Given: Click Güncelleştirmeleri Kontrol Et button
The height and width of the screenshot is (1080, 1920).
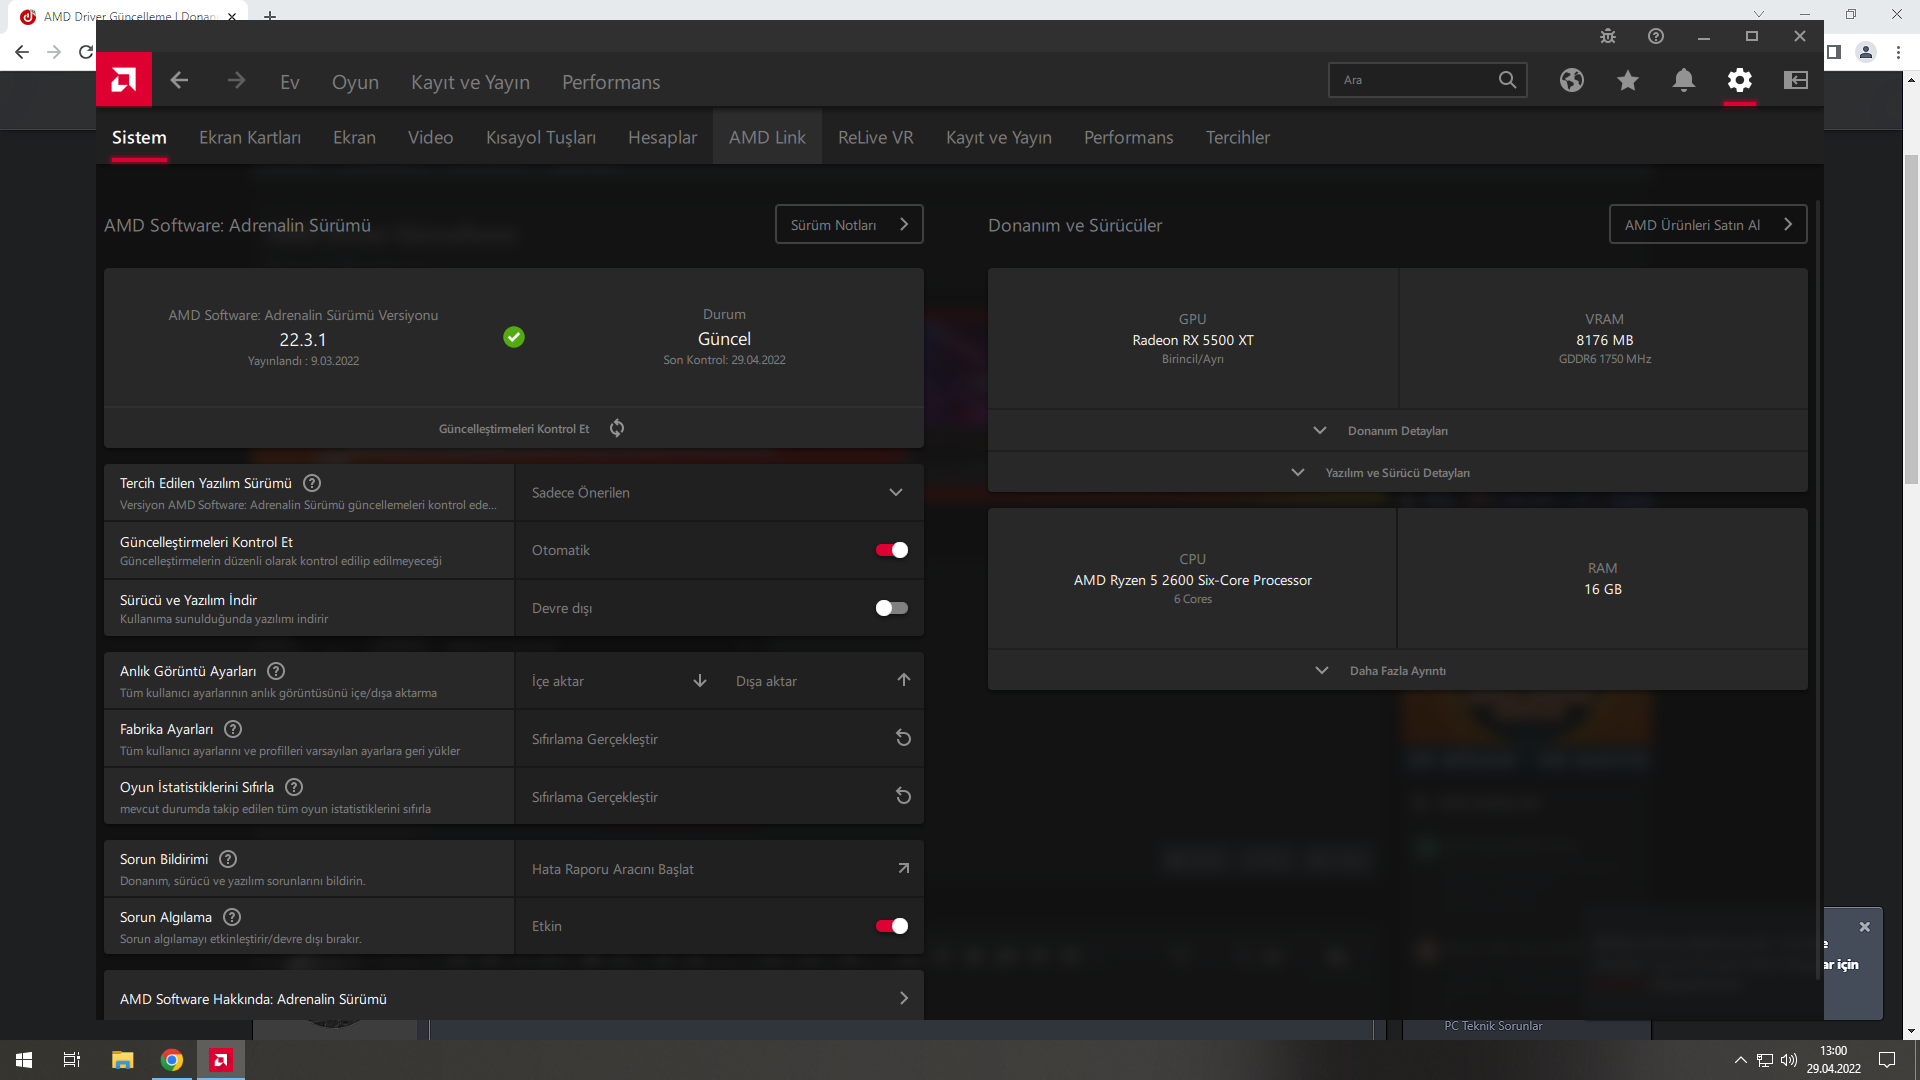Looking at the screenshot, I should (x=514, y=428).
